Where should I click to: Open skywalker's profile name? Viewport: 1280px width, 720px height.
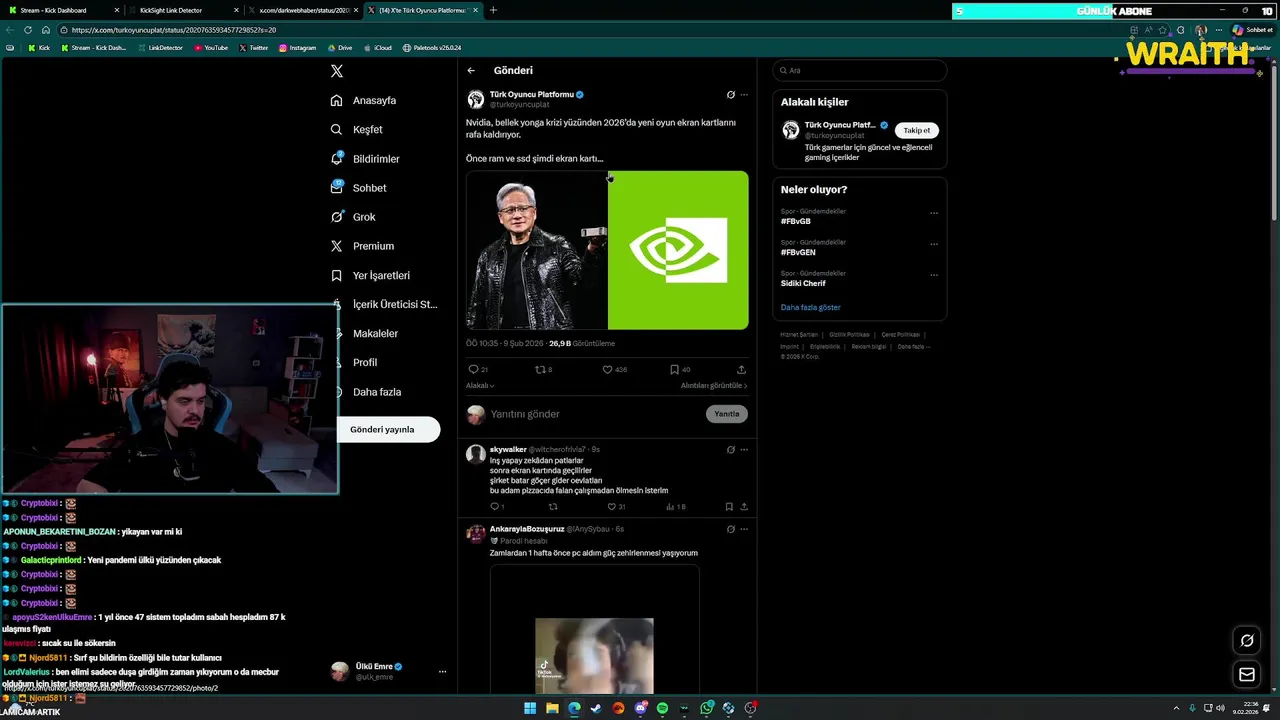[x=508, y=450]
